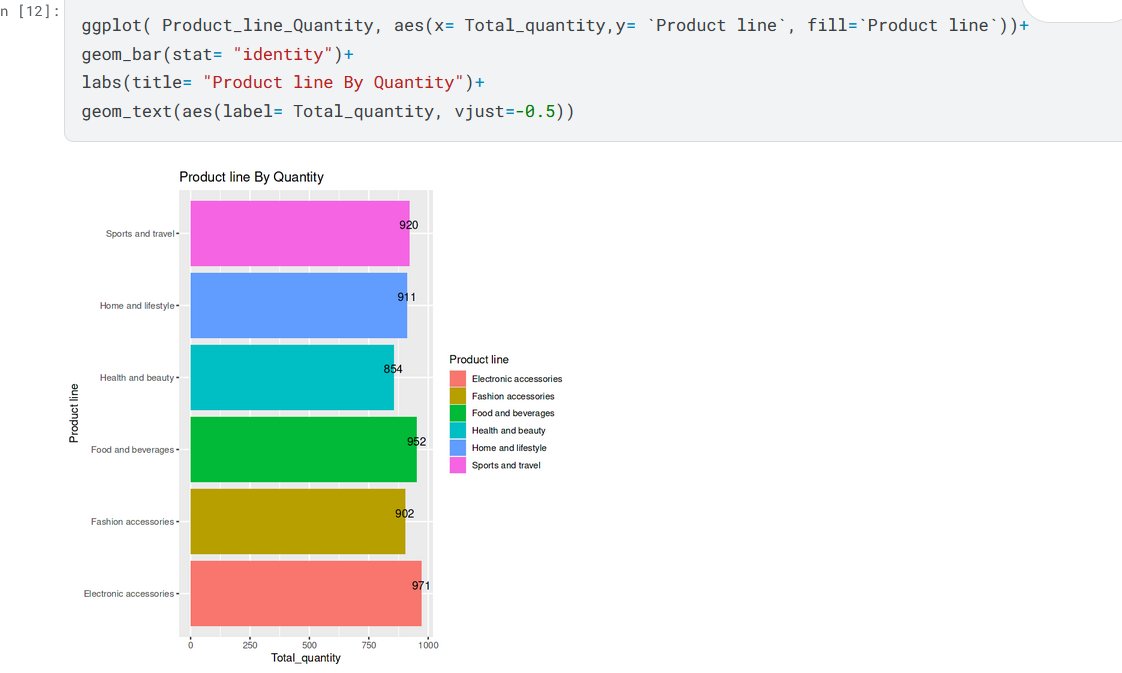This screenshot has height=673, width=1122.
Task: Click the value label 920
Action: tap(409, 225)
